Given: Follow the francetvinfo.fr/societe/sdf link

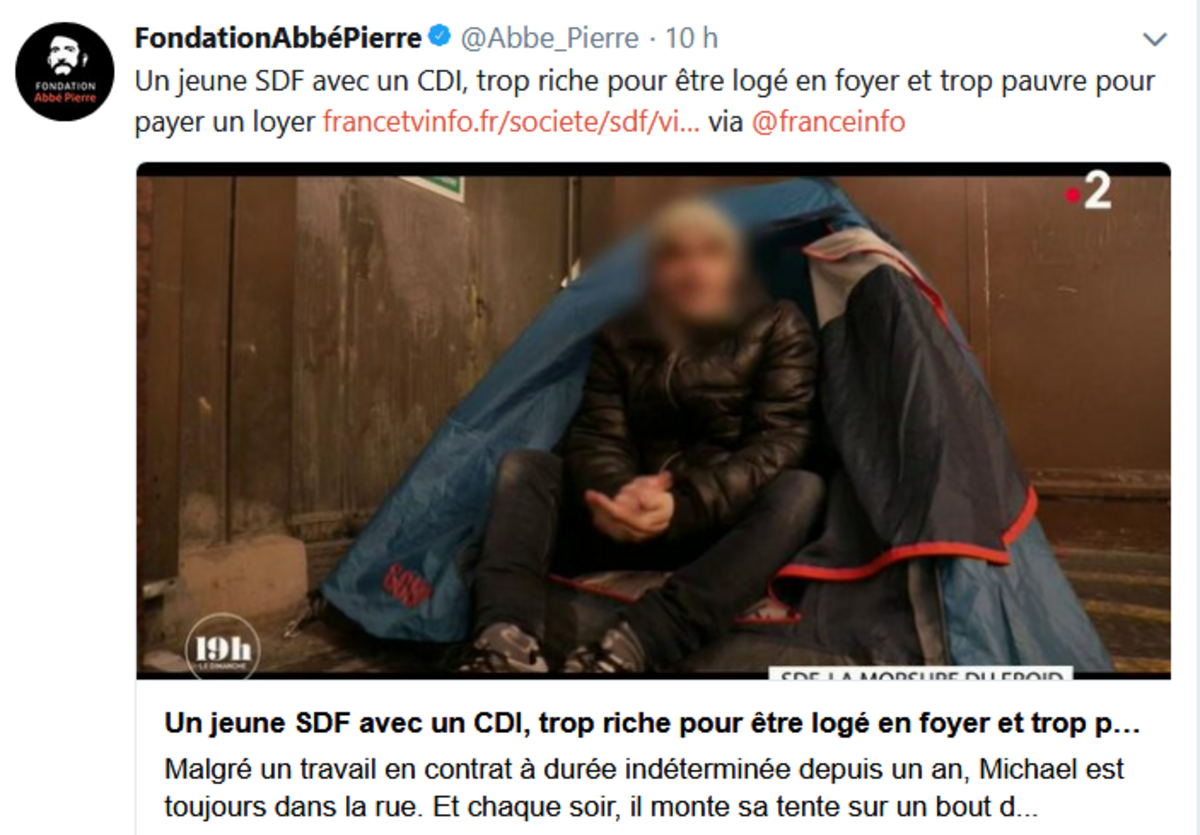Looking at the screenshot, I should pyautogui.click(x=511, y=122).
